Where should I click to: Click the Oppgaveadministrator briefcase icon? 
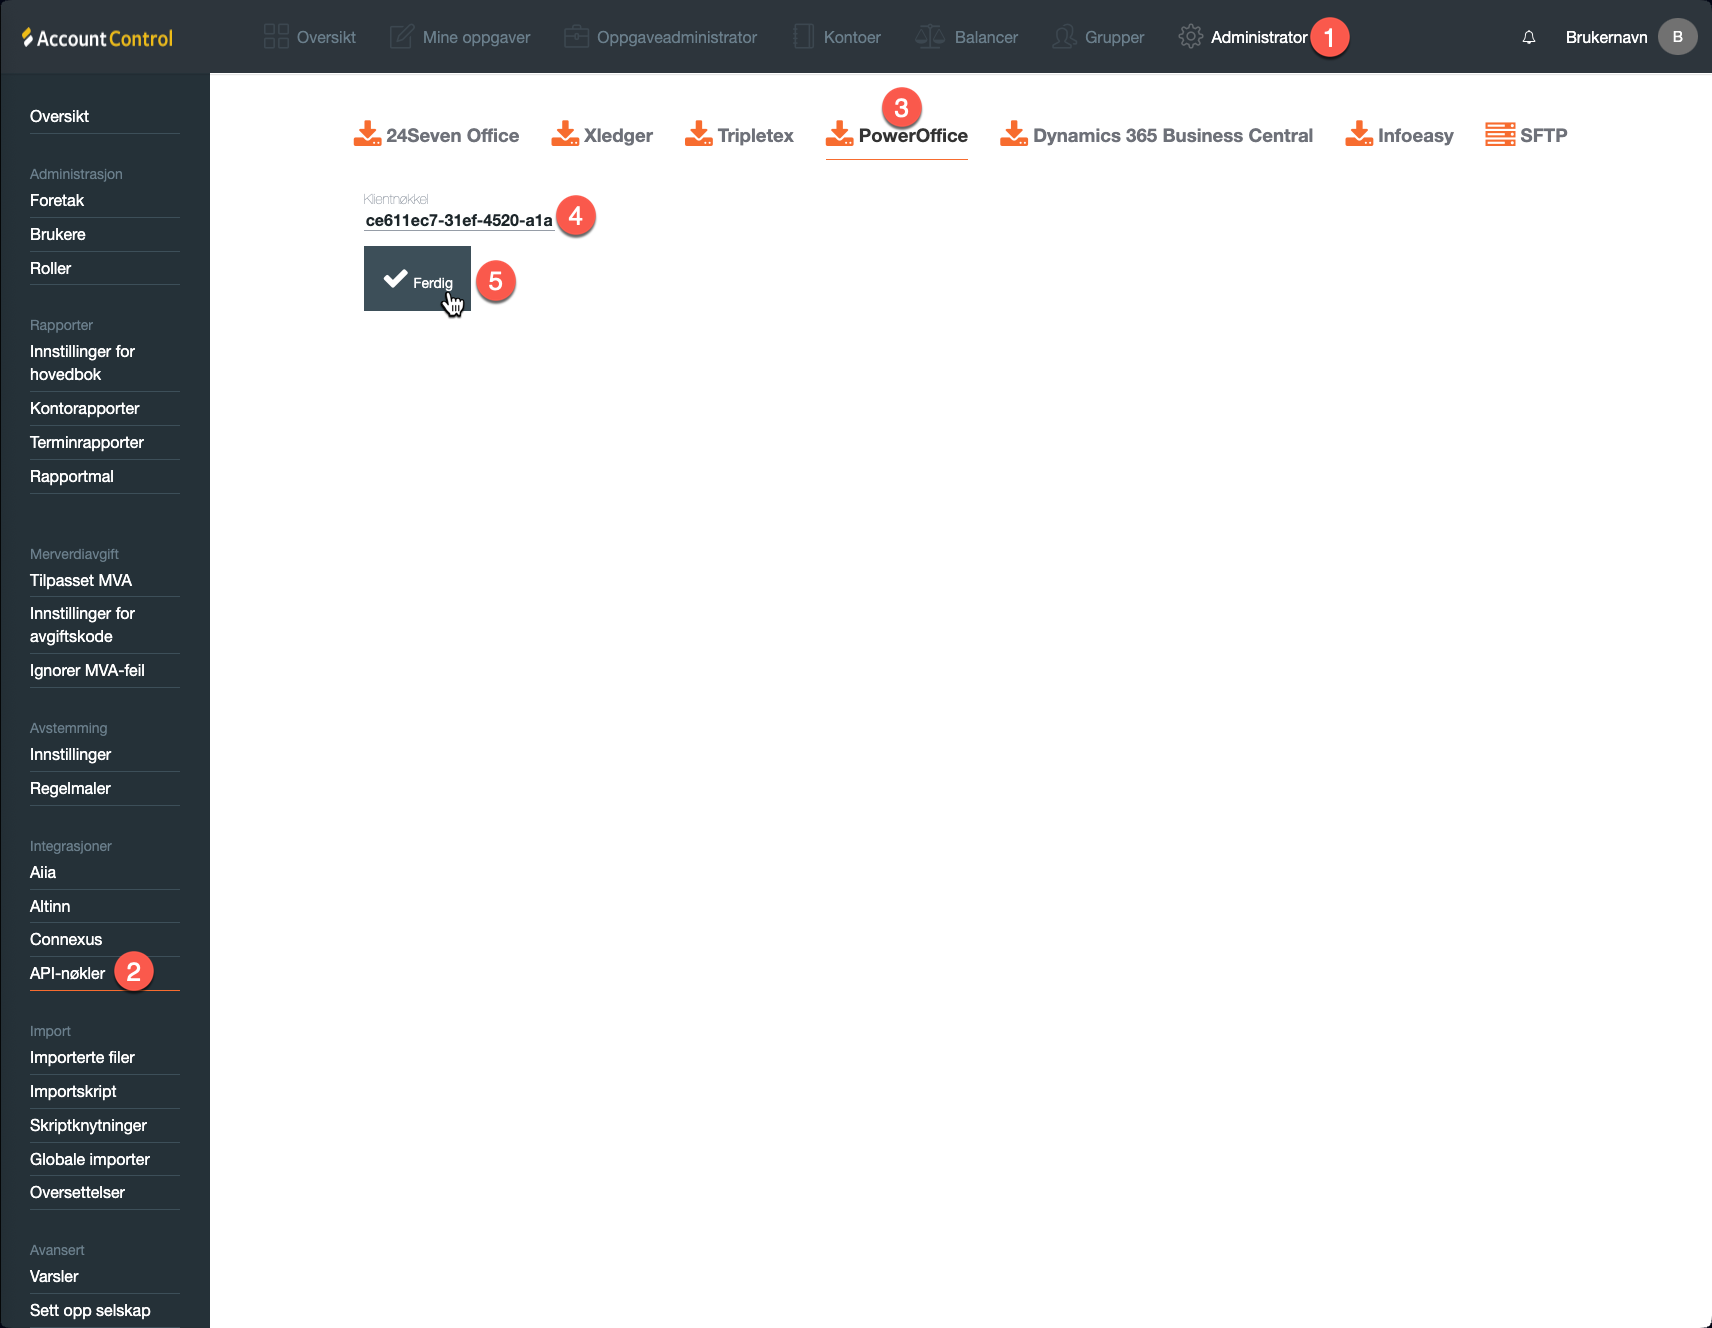pyautogui.click(x=576, y=37)
